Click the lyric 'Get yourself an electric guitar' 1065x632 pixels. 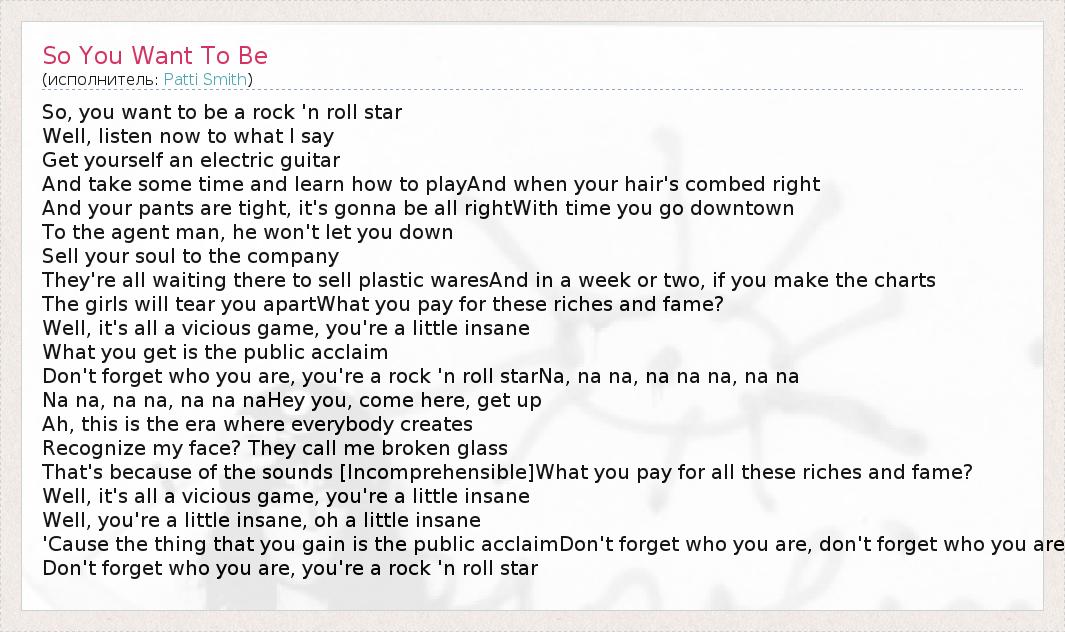point(191,160)
